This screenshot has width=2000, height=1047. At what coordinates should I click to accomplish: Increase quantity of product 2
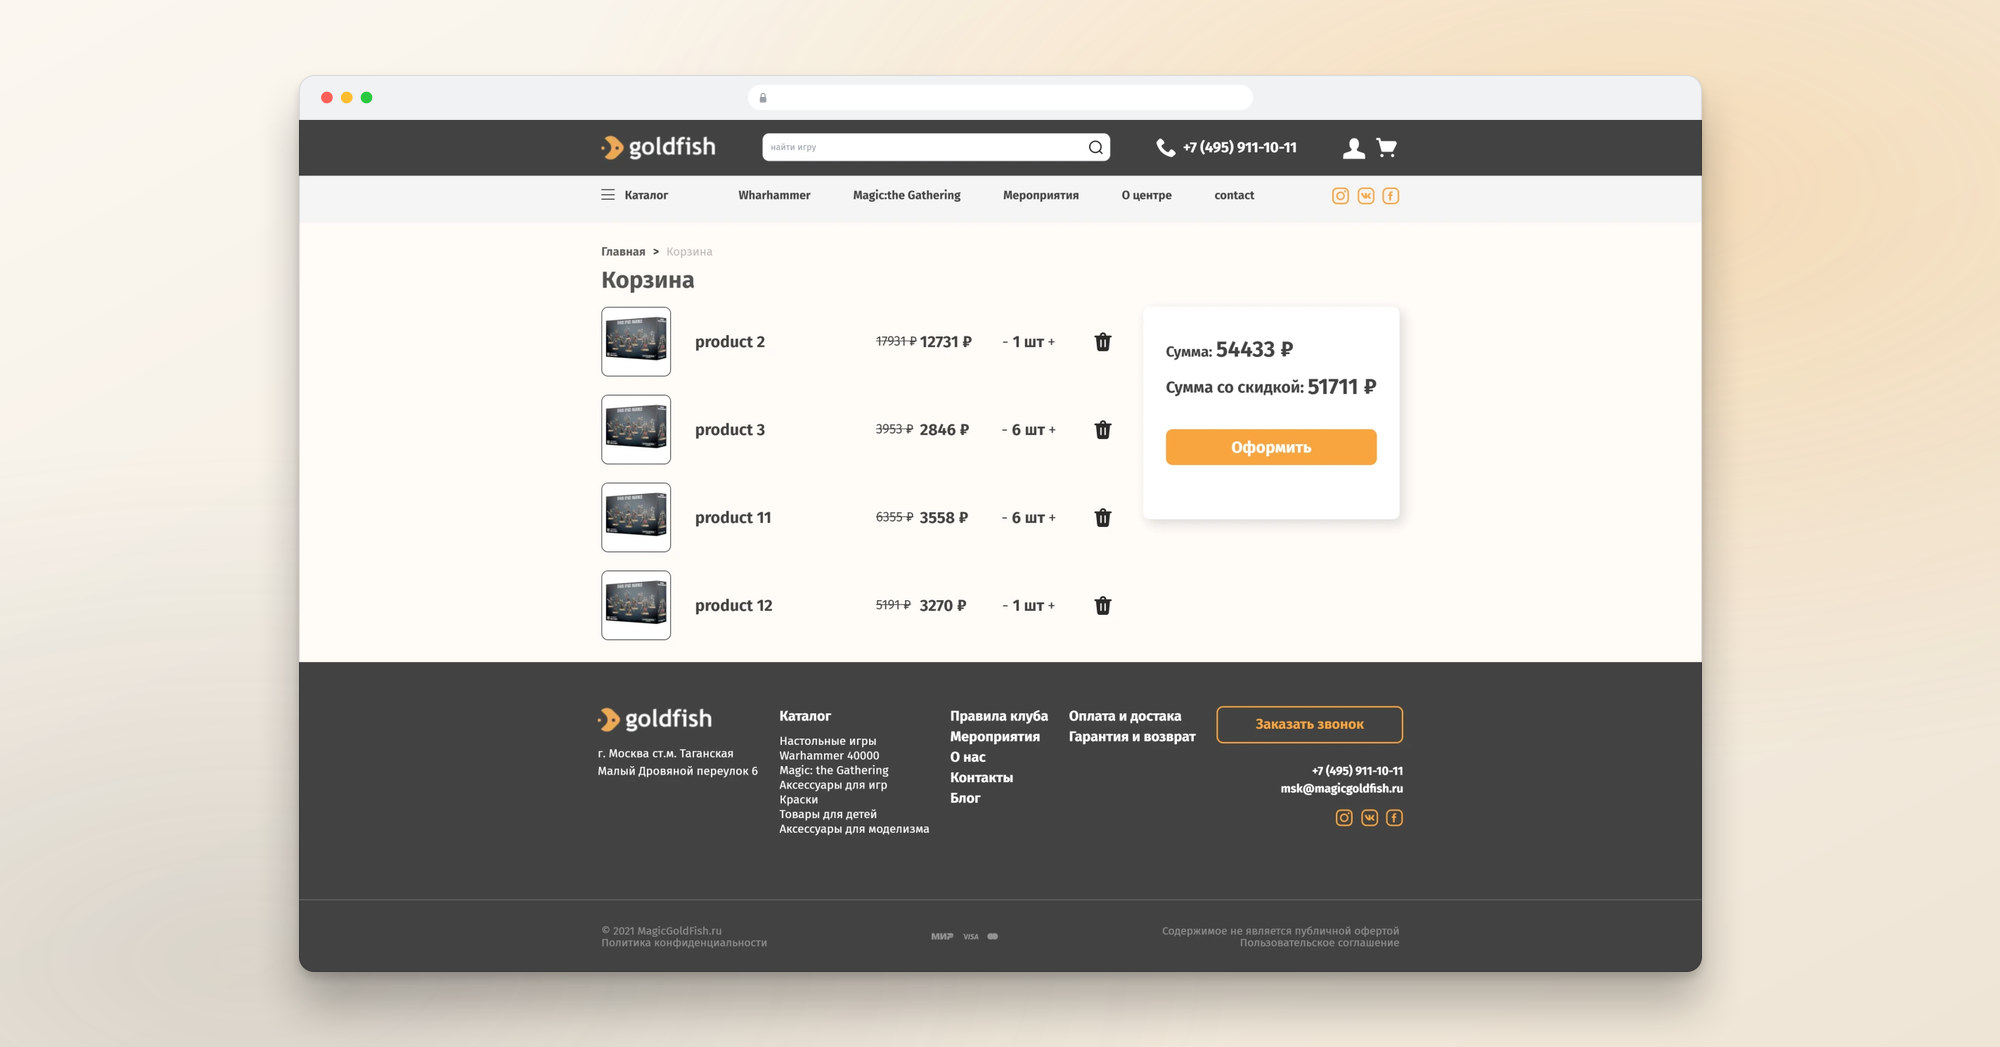click(1051, 342)
